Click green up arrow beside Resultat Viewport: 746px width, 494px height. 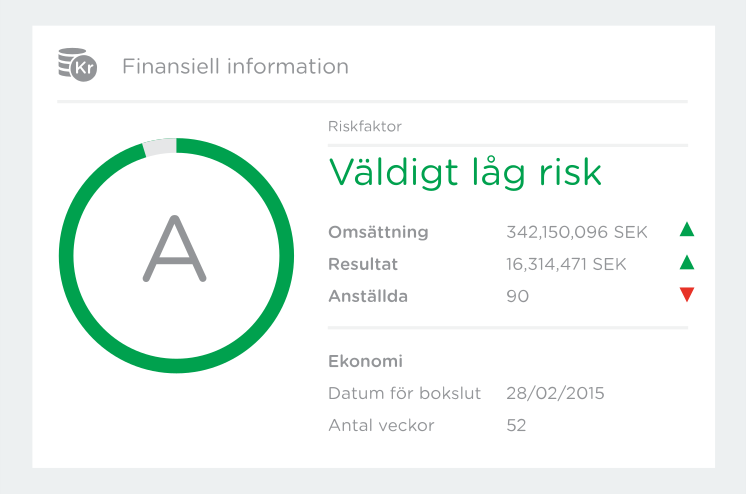pyautogui.click(x=686, y=263)
